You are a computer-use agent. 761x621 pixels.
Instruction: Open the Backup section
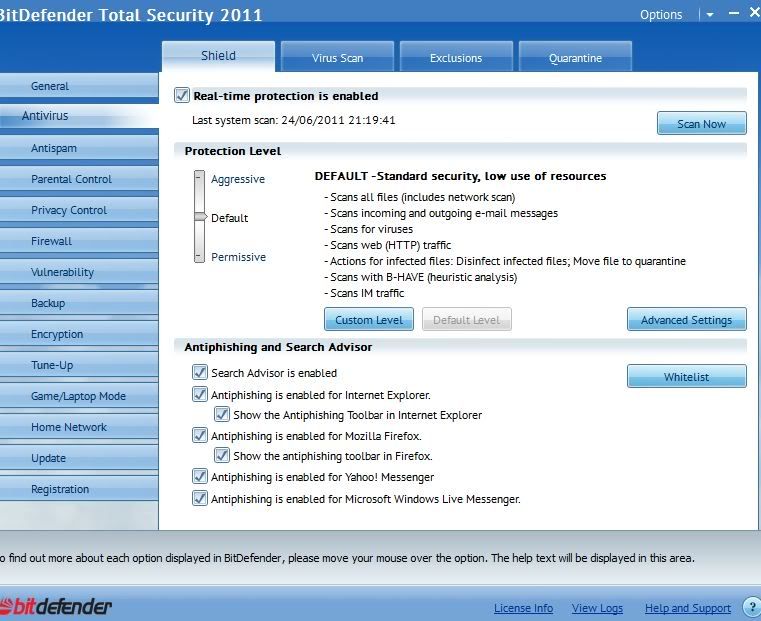(x=79, y=303)
